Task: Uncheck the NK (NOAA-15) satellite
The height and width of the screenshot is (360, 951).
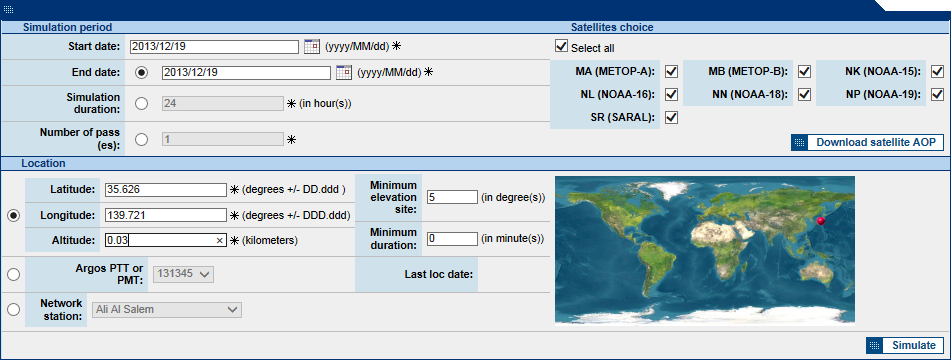Action: tap(938, 72)
